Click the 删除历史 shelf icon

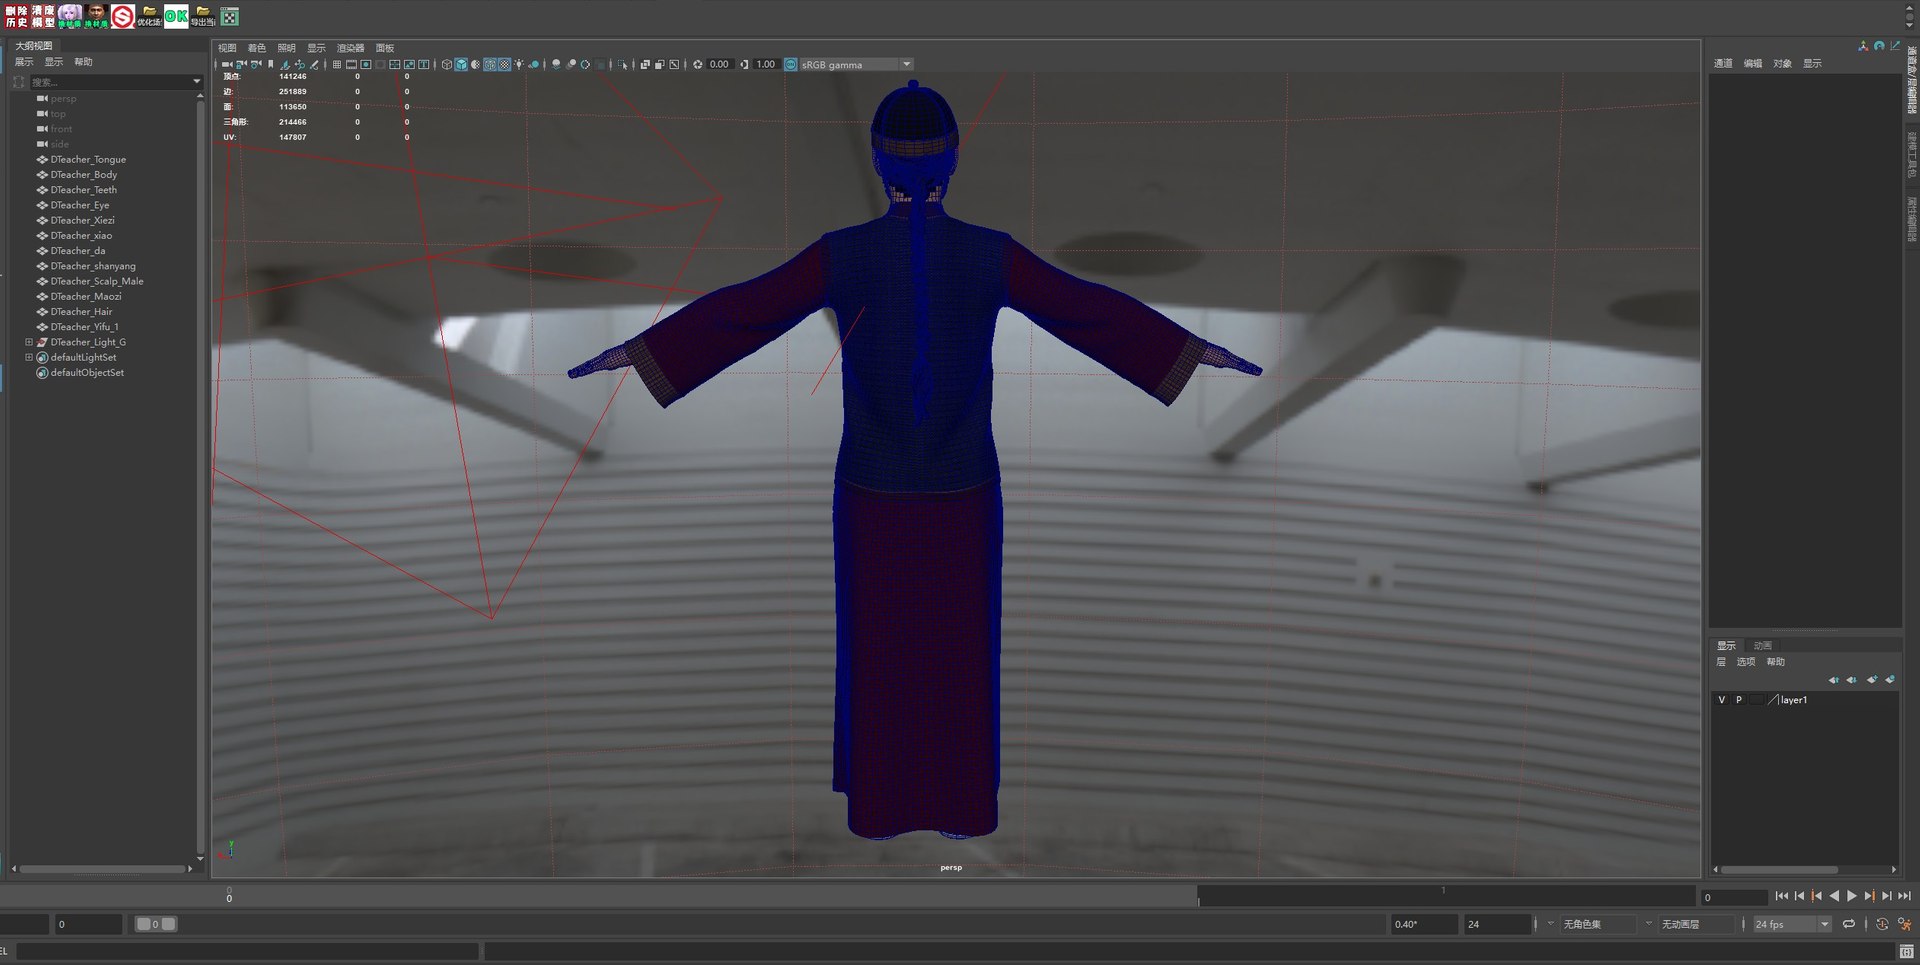17,16
